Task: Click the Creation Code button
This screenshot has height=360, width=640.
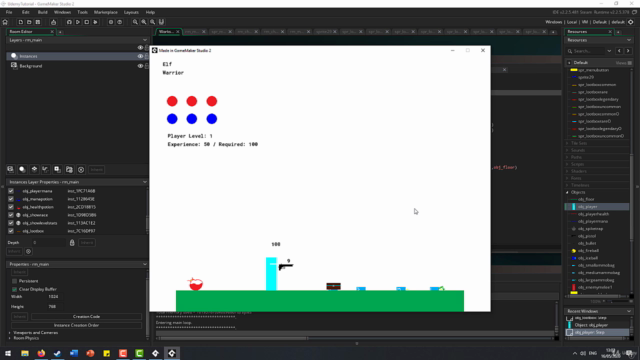Action: coord(87,317)
